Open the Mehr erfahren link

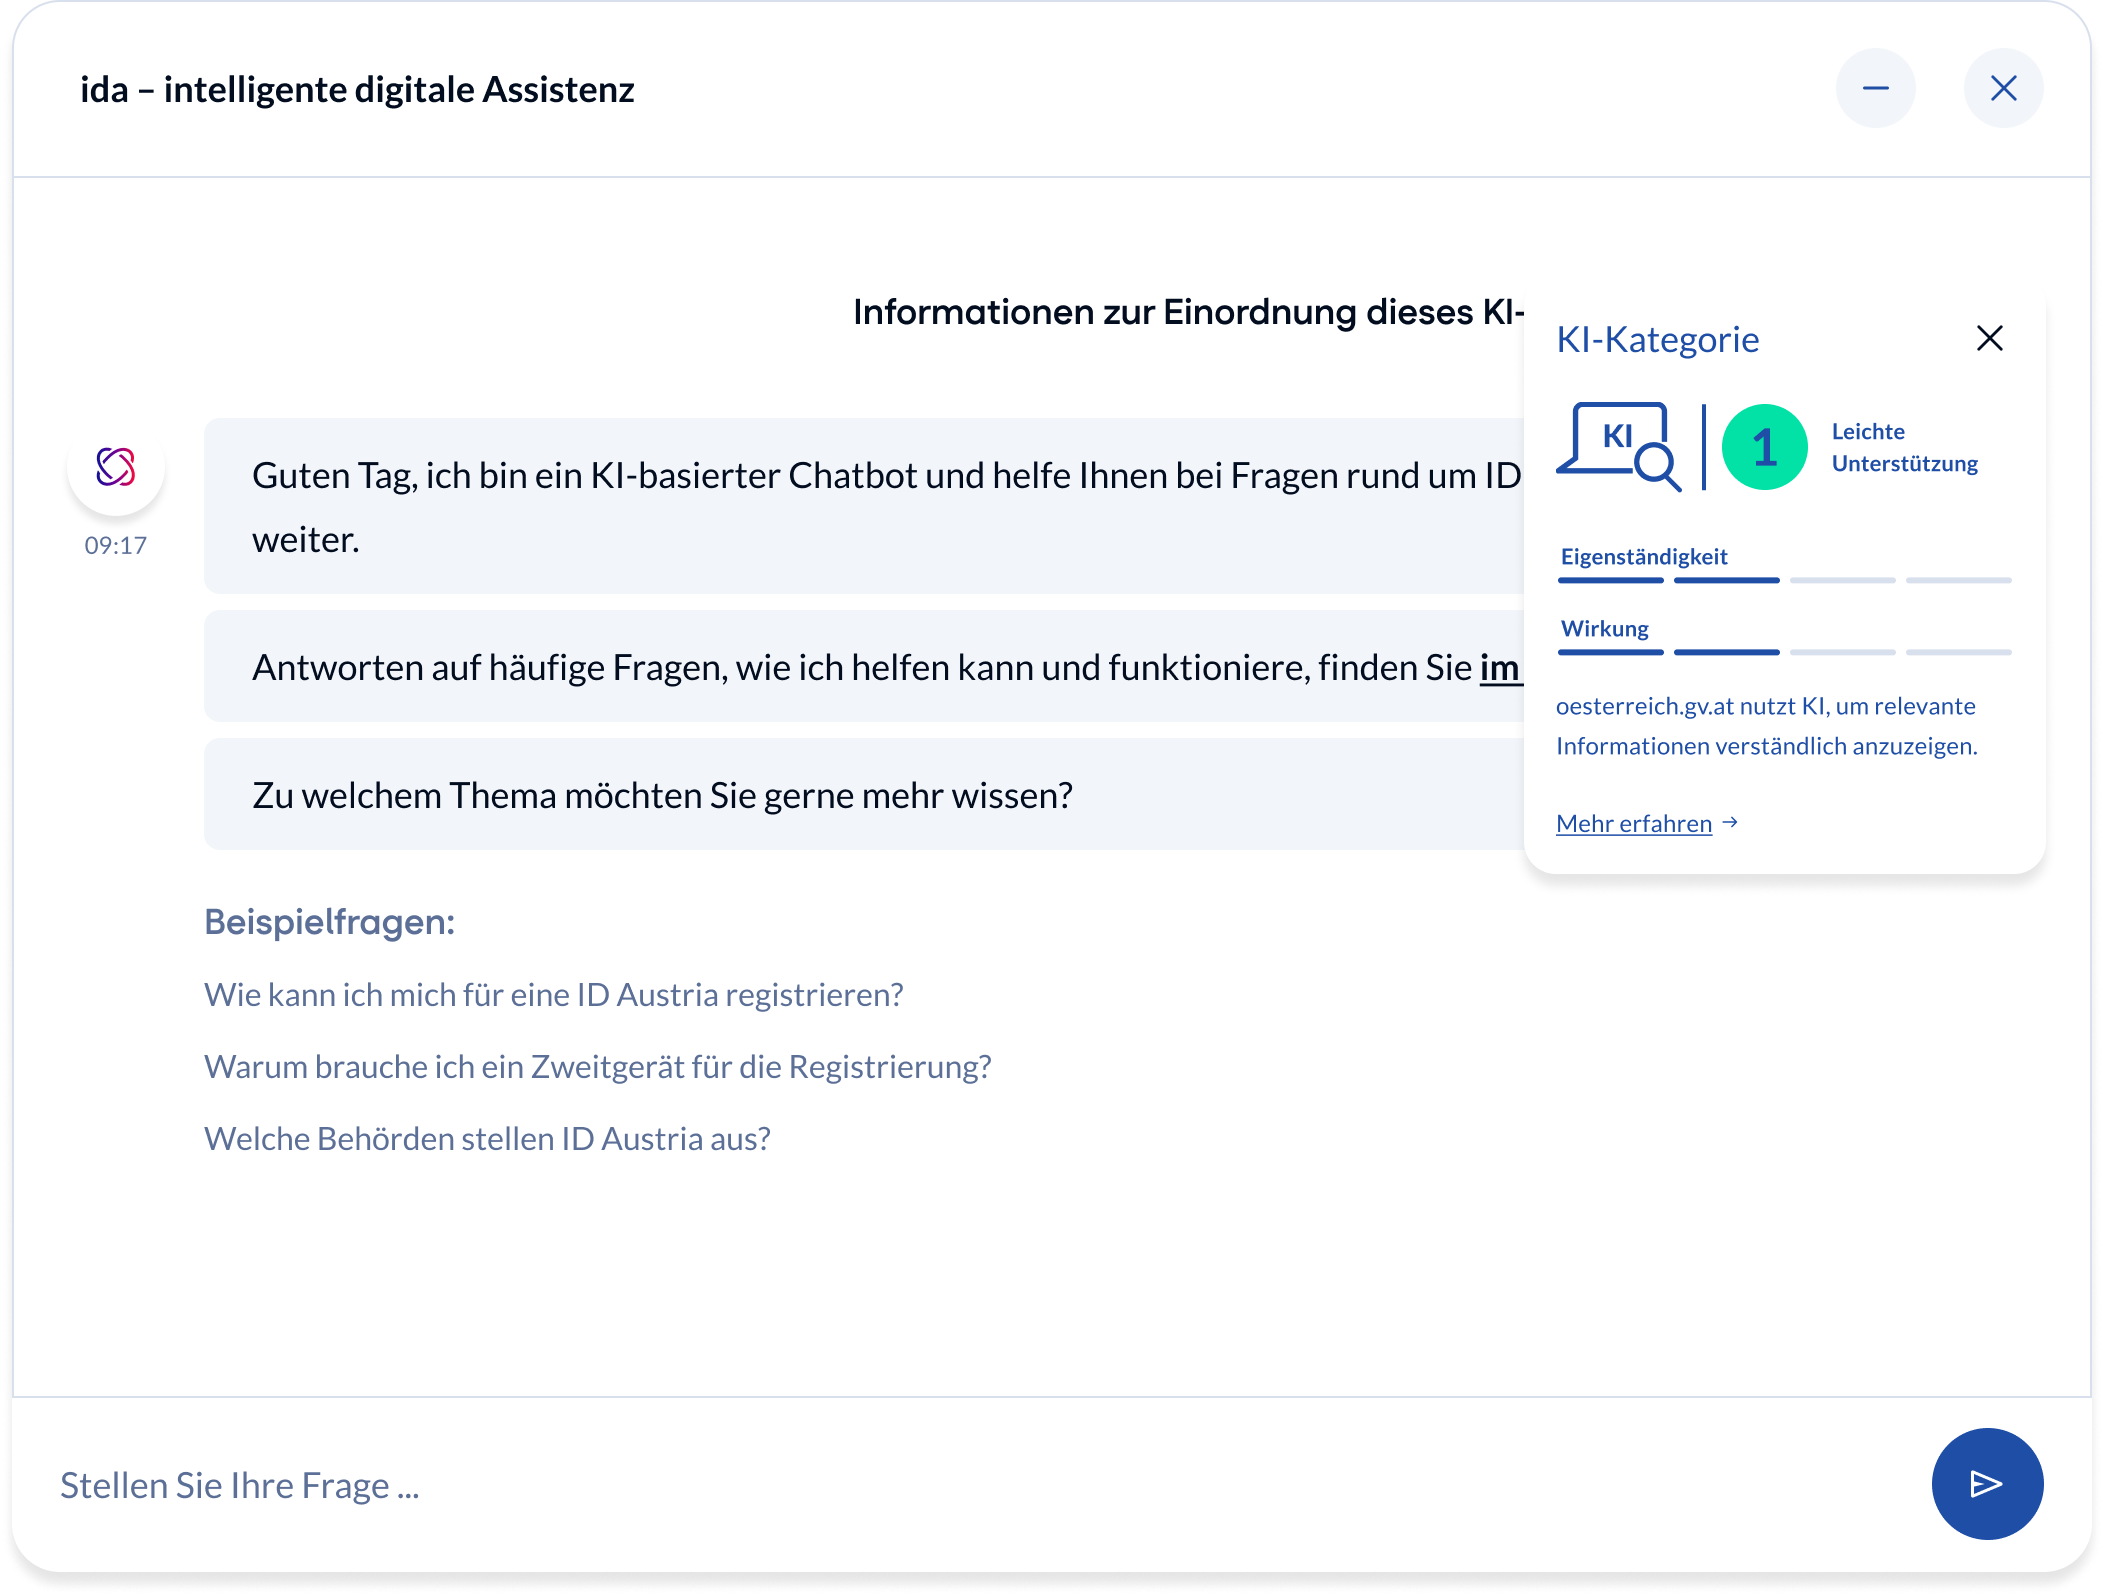click(x=1647, y=823)
